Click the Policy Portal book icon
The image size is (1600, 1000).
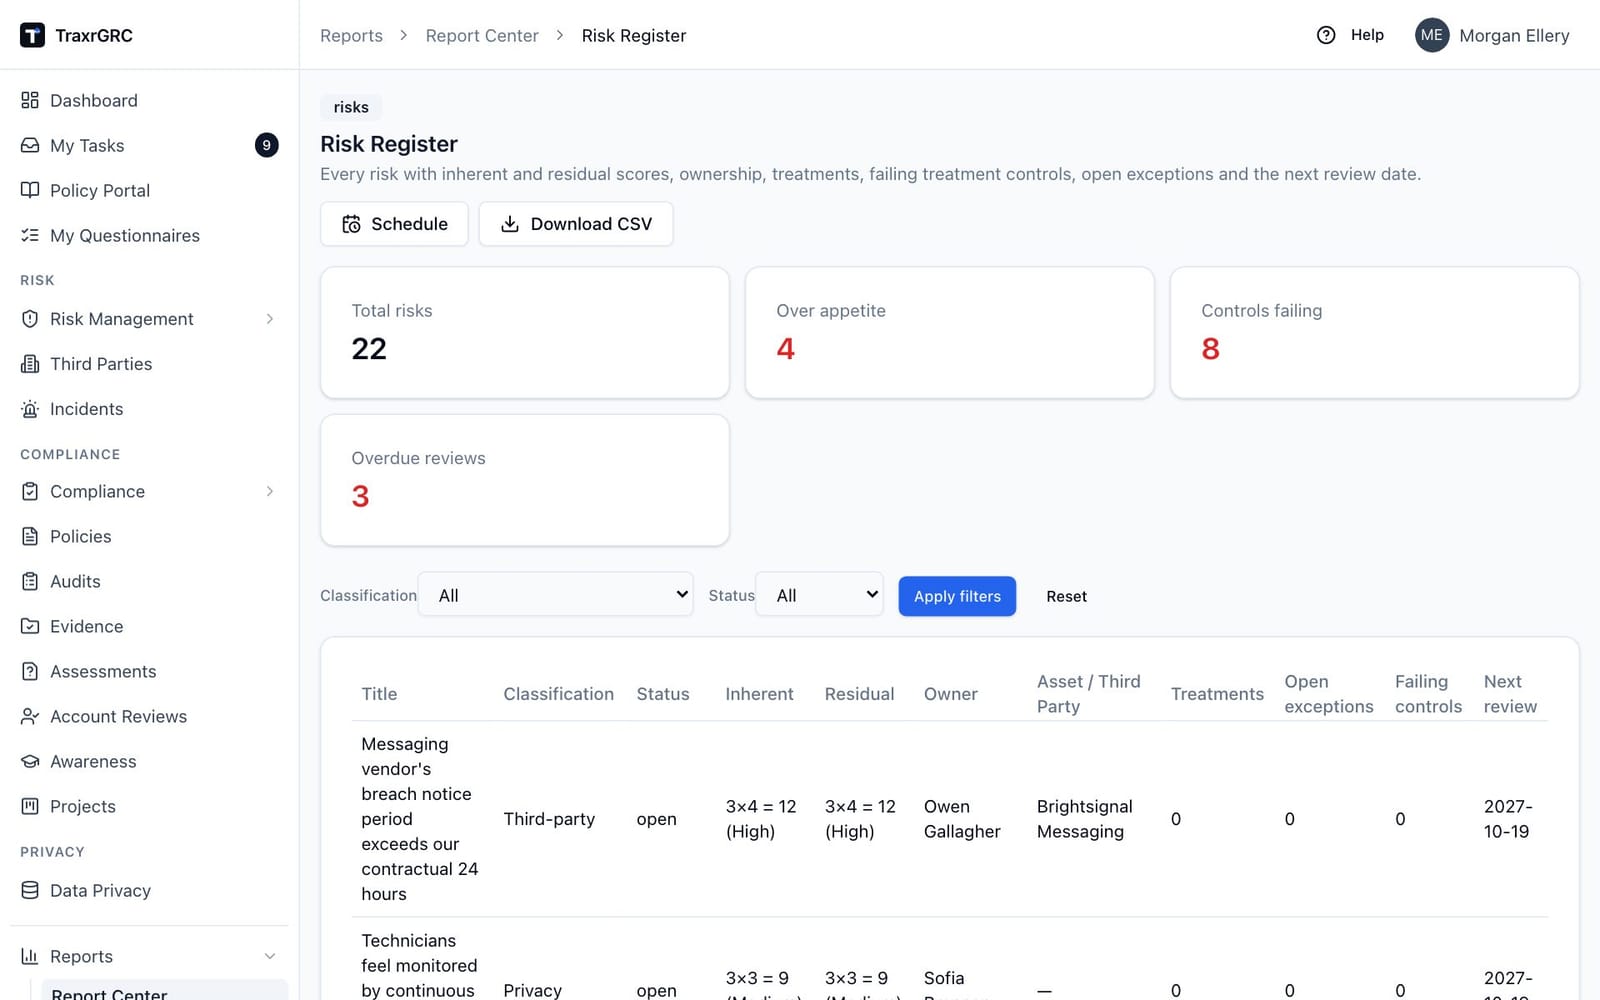coord(30,190)
